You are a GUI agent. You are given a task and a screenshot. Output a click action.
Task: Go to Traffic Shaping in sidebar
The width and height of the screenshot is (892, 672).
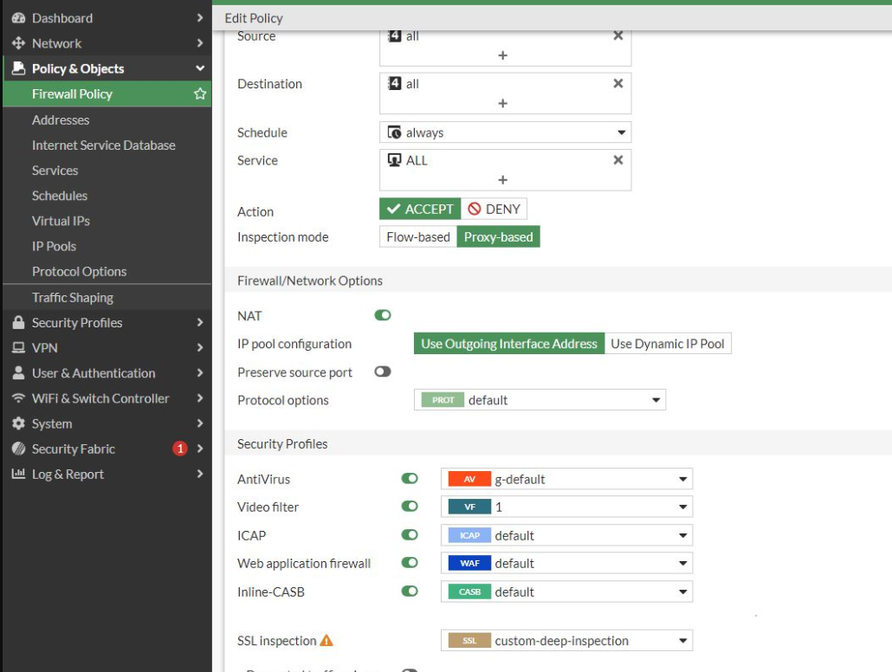(x=72, y=298)
